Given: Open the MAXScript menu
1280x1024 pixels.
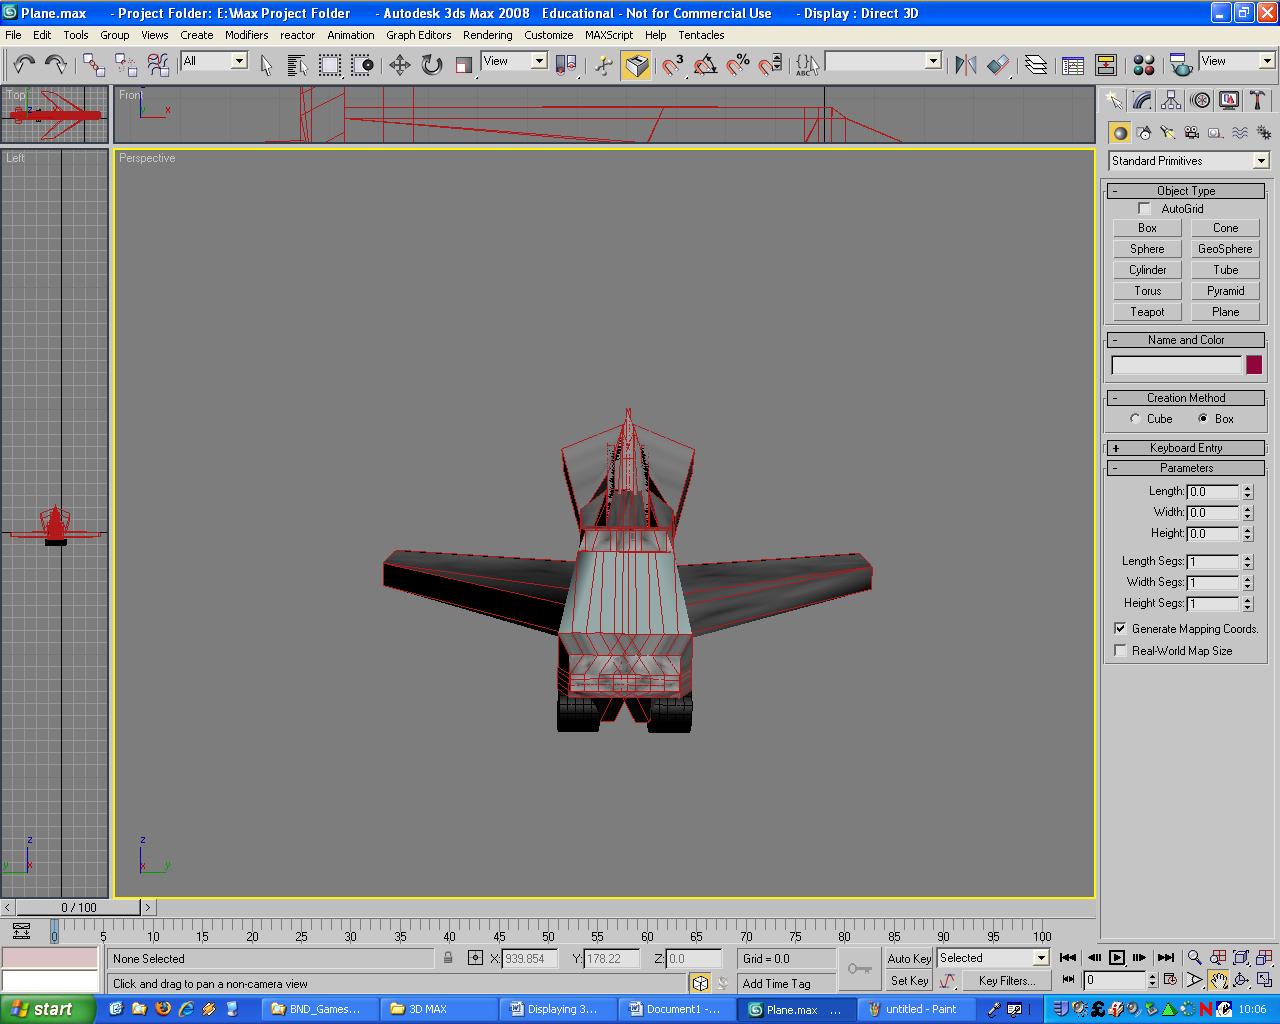Looking at the screenshot, I should pos(608,35).
